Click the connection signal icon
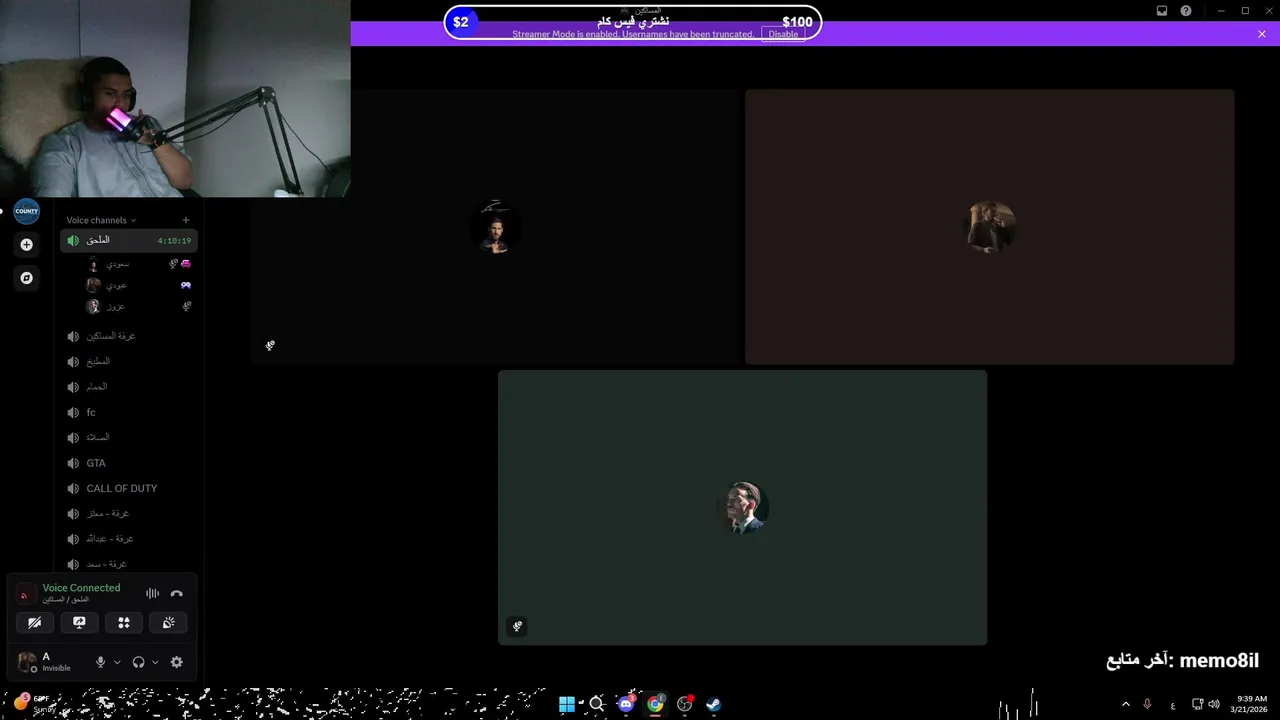The width and height of the screenshot is (1280, 720). (x=25, y=595)
